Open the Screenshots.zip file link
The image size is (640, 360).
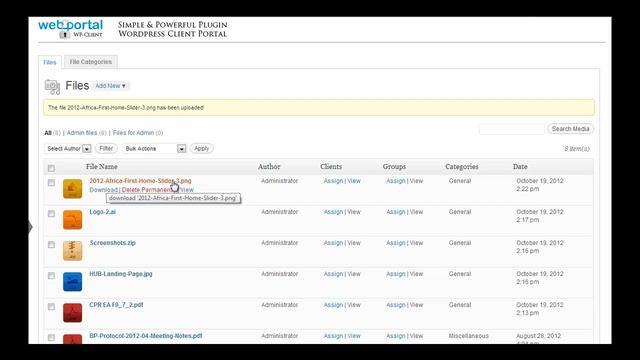pos(113,243)
